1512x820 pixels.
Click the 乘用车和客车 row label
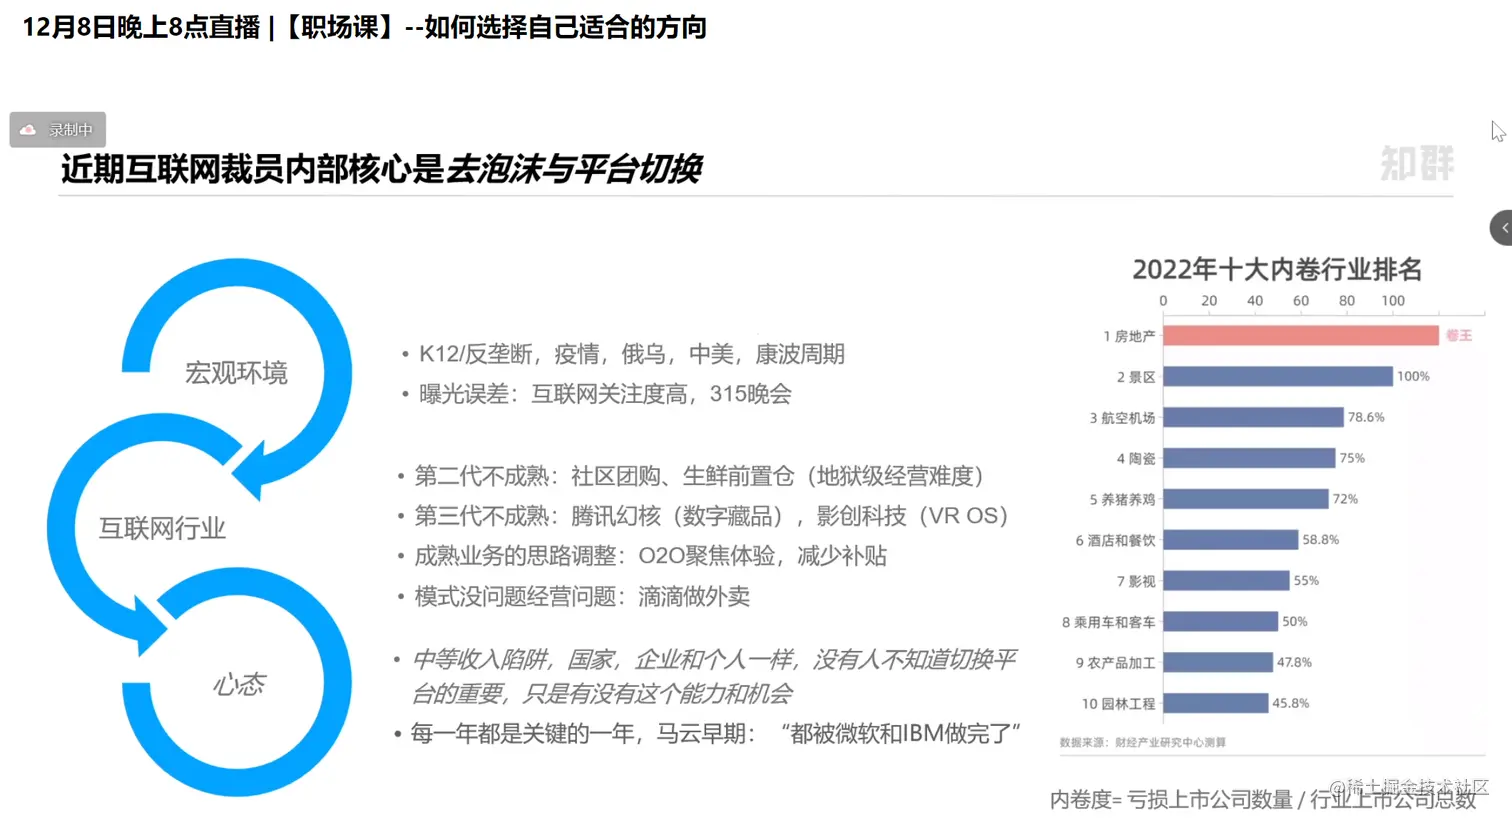pyautogui.click(x=1109, y=622)
